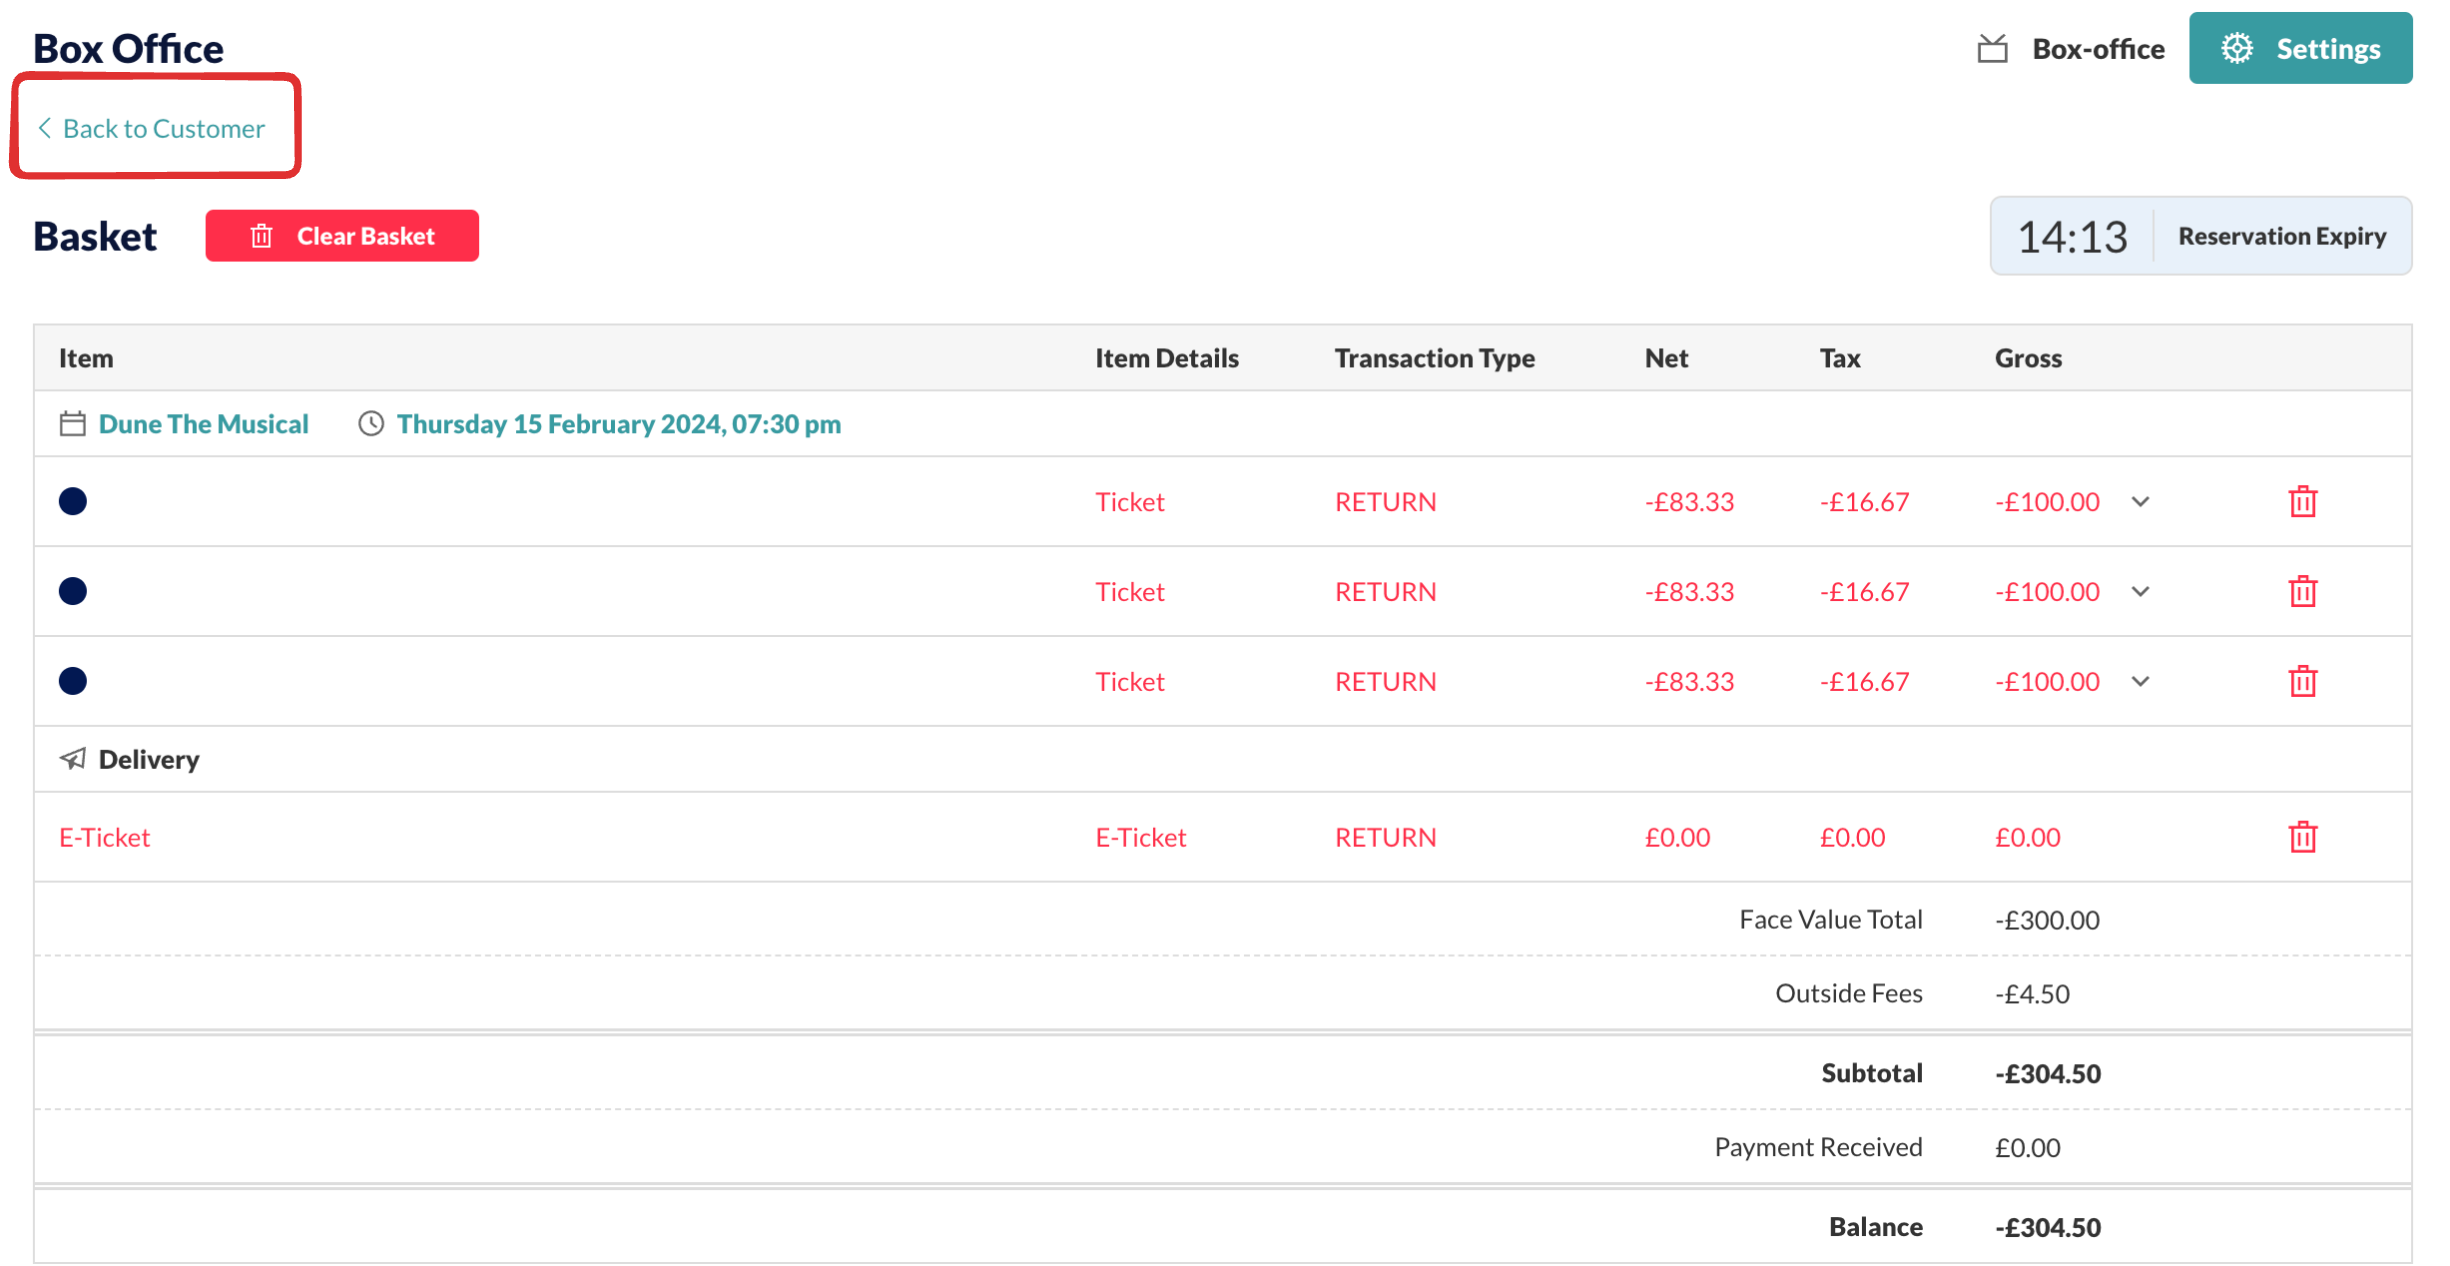Click the Delivery paper plane icon
Image resolution: width=2450 pixels, height=1266 pixels.
click(72, 759)
